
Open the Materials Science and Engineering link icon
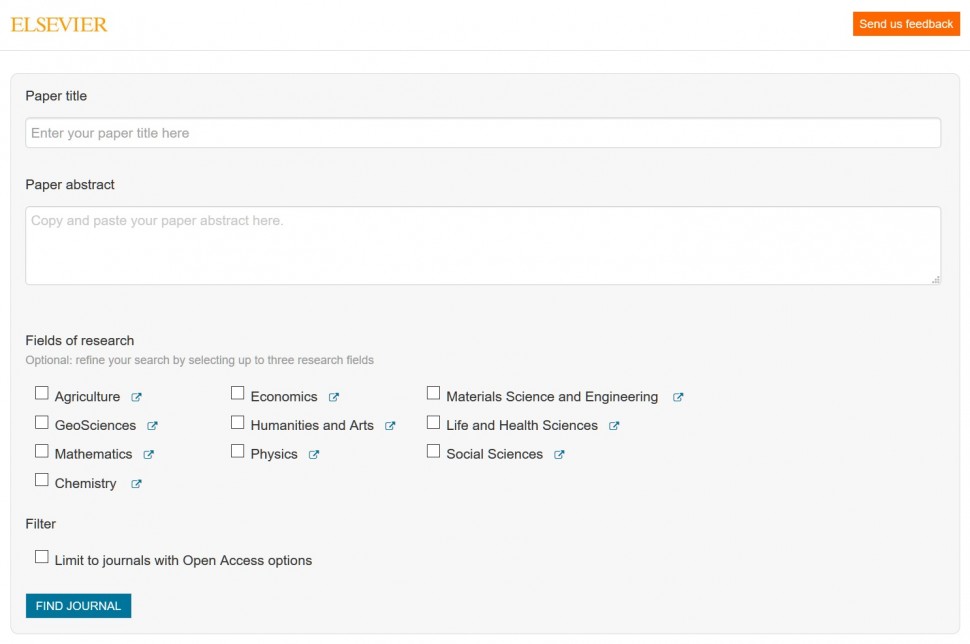pyautogui.click(x=678, y=396)
